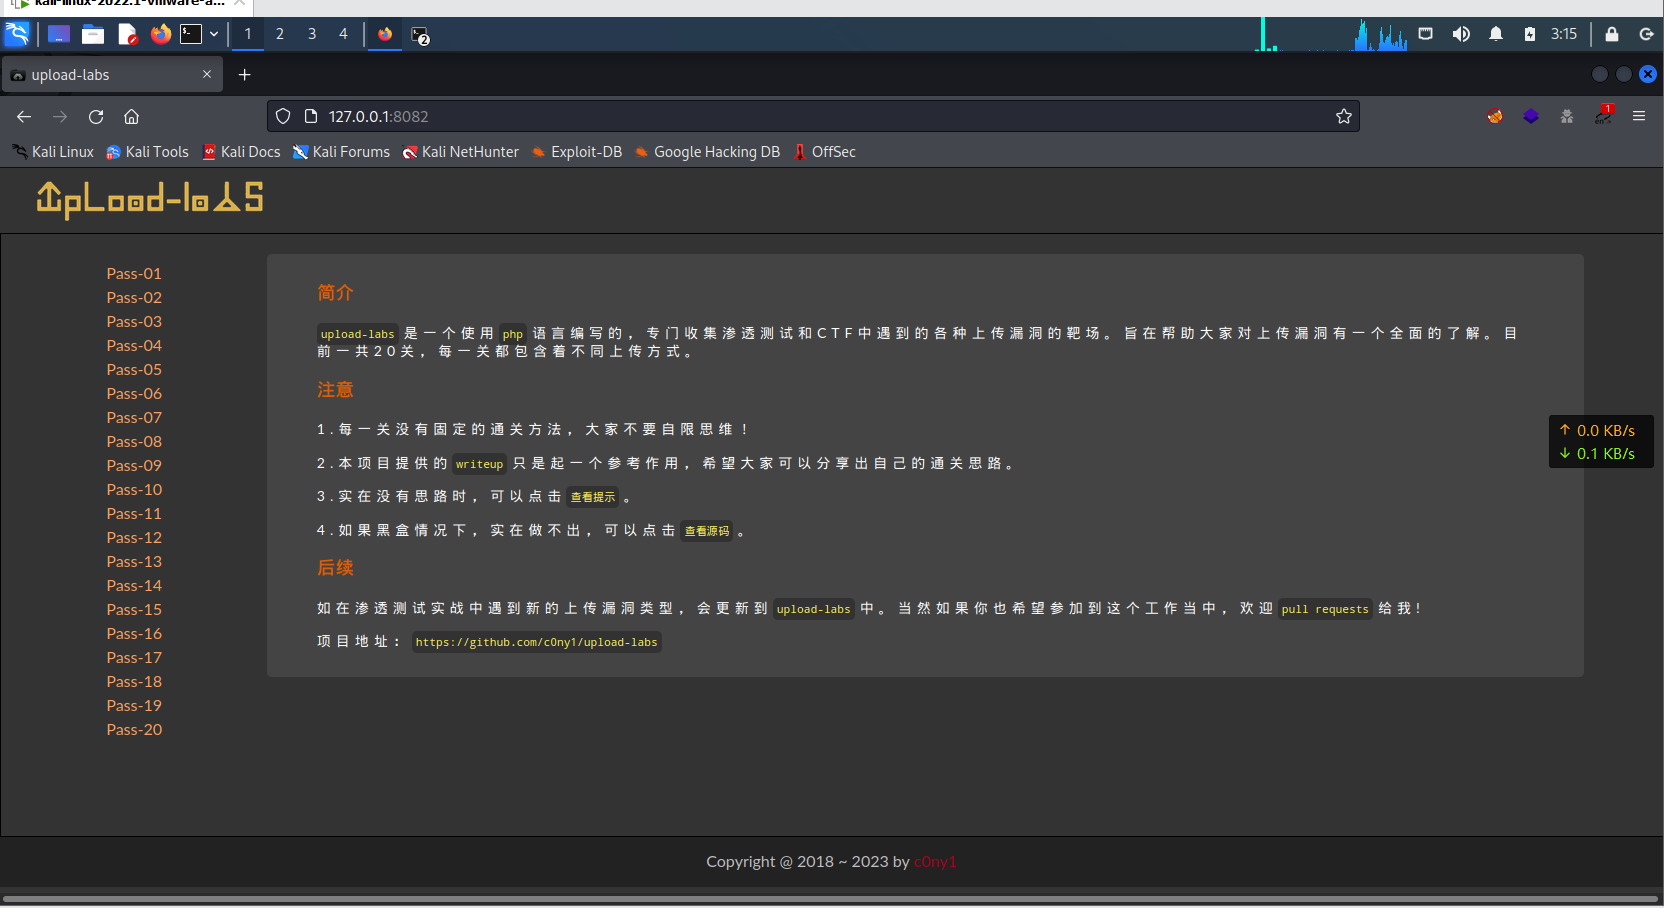Reload the current page

[96, 116]
